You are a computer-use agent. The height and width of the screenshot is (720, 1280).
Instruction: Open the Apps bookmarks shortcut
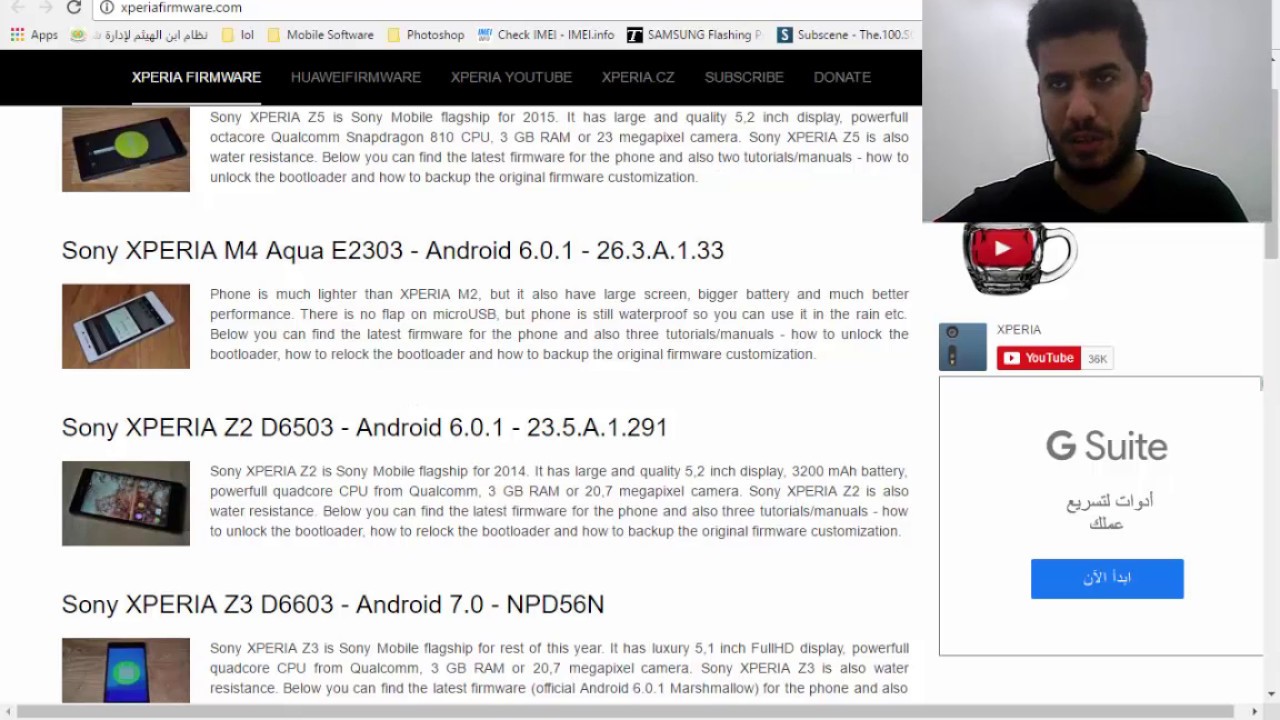tap(34, 35)
